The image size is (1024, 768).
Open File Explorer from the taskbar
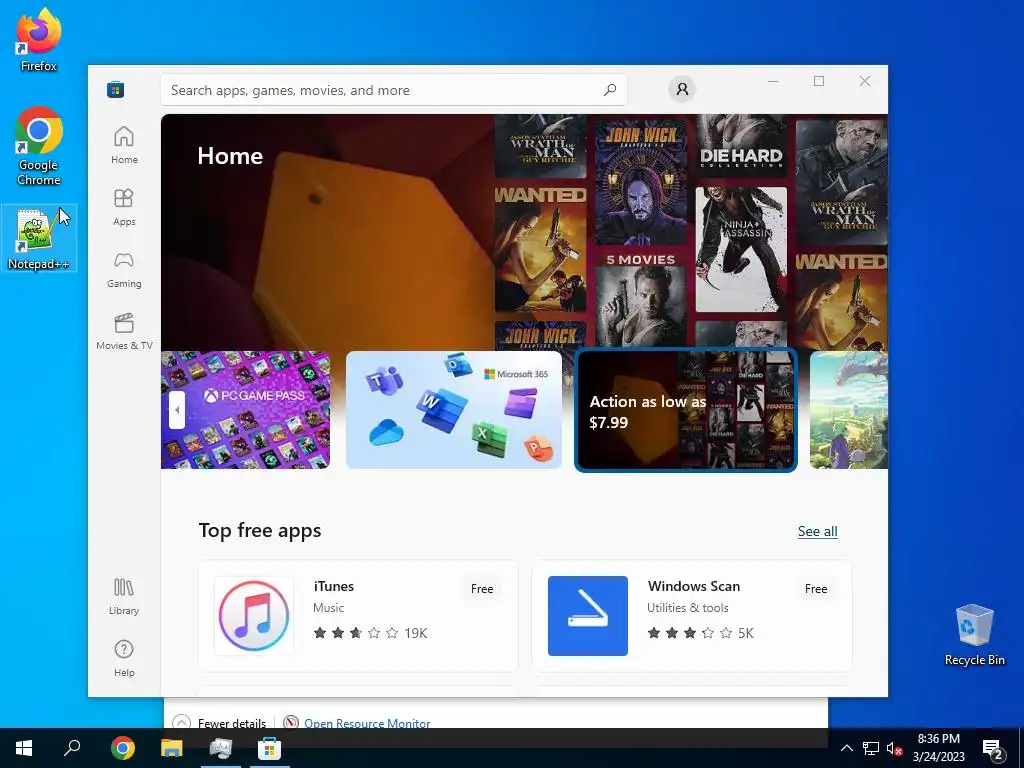pyautogui.click(x=172, y=748)
